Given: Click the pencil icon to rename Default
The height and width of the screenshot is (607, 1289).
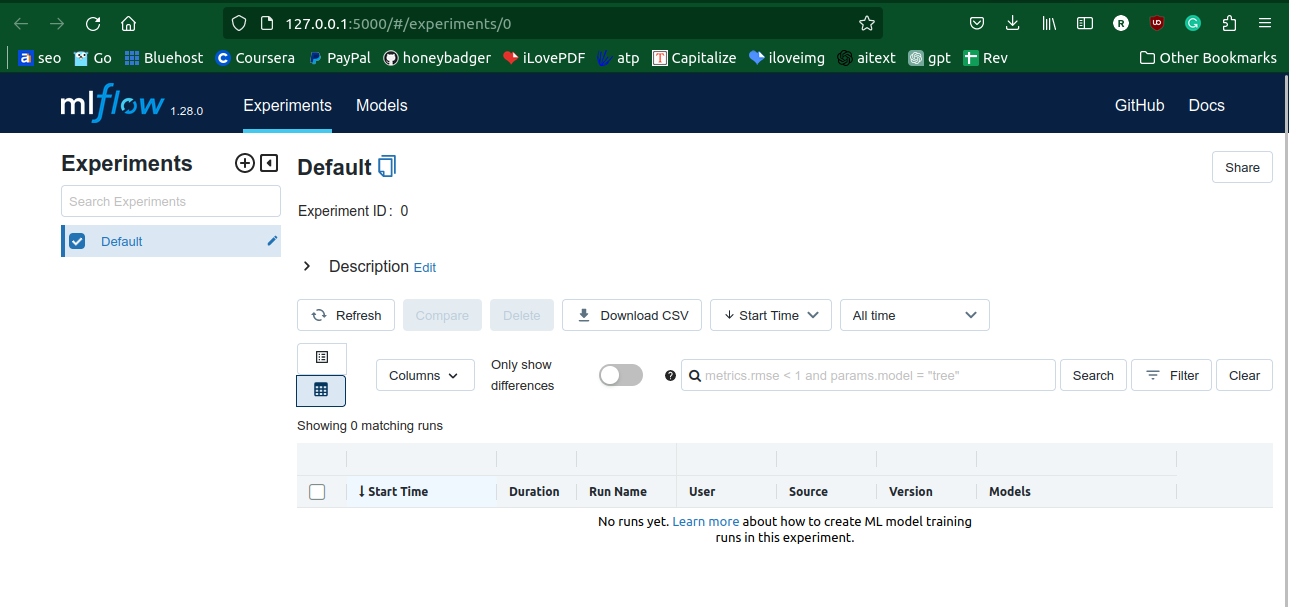Looking at the screenshot, I should [272, 241].
